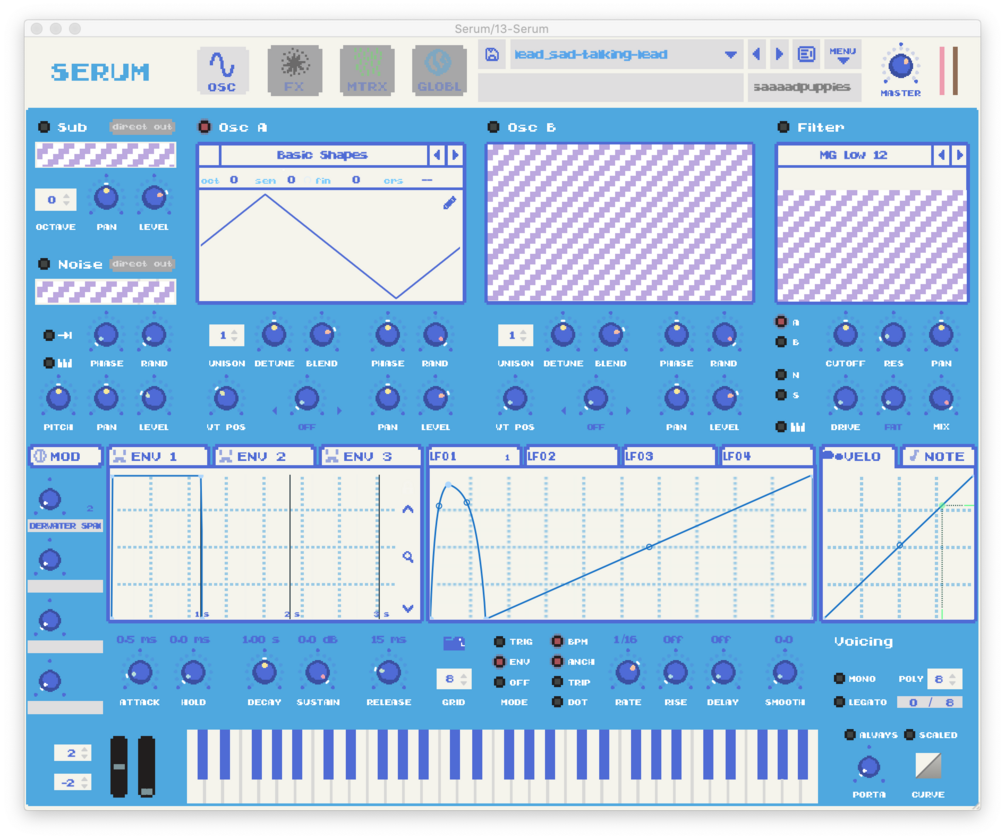Click the save preset disk icon
Viewport: 1005px width, 839px height.
tap(492, 54)
